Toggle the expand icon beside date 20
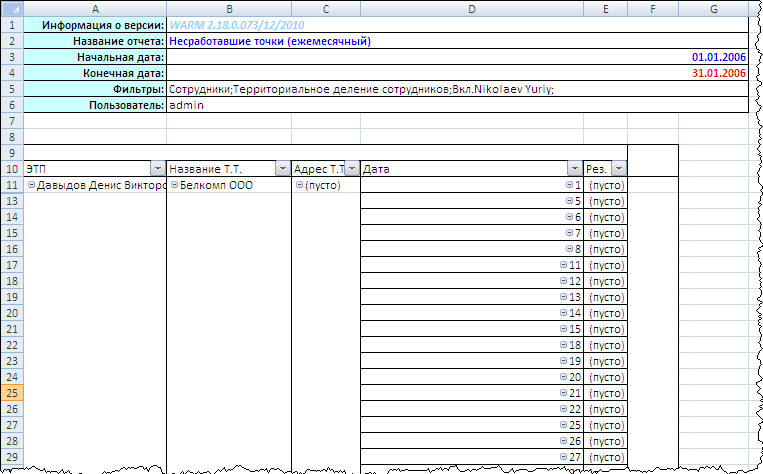Image resolution: width=763 pixels, height=474 pixels. point(563,377)
